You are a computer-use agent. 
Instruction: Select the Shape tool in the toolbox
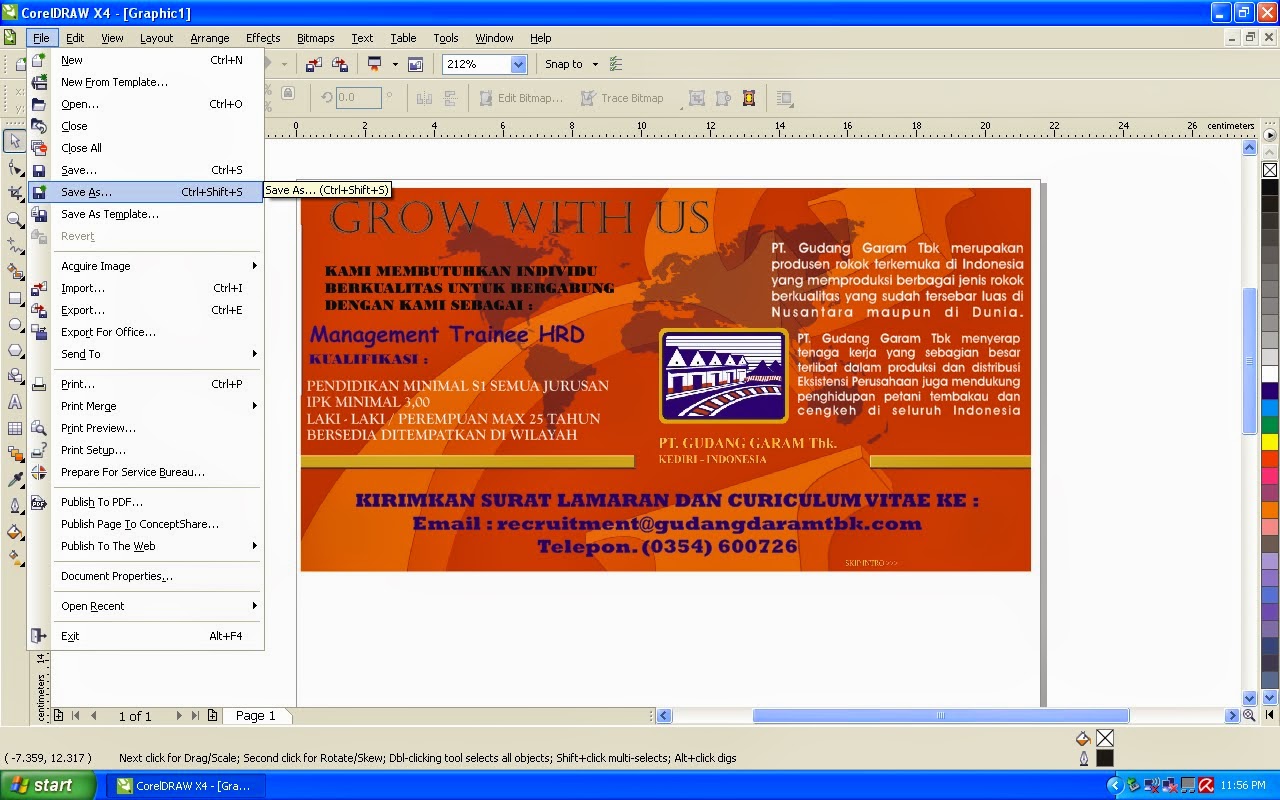pyautogui.click(x=15, y=167)
